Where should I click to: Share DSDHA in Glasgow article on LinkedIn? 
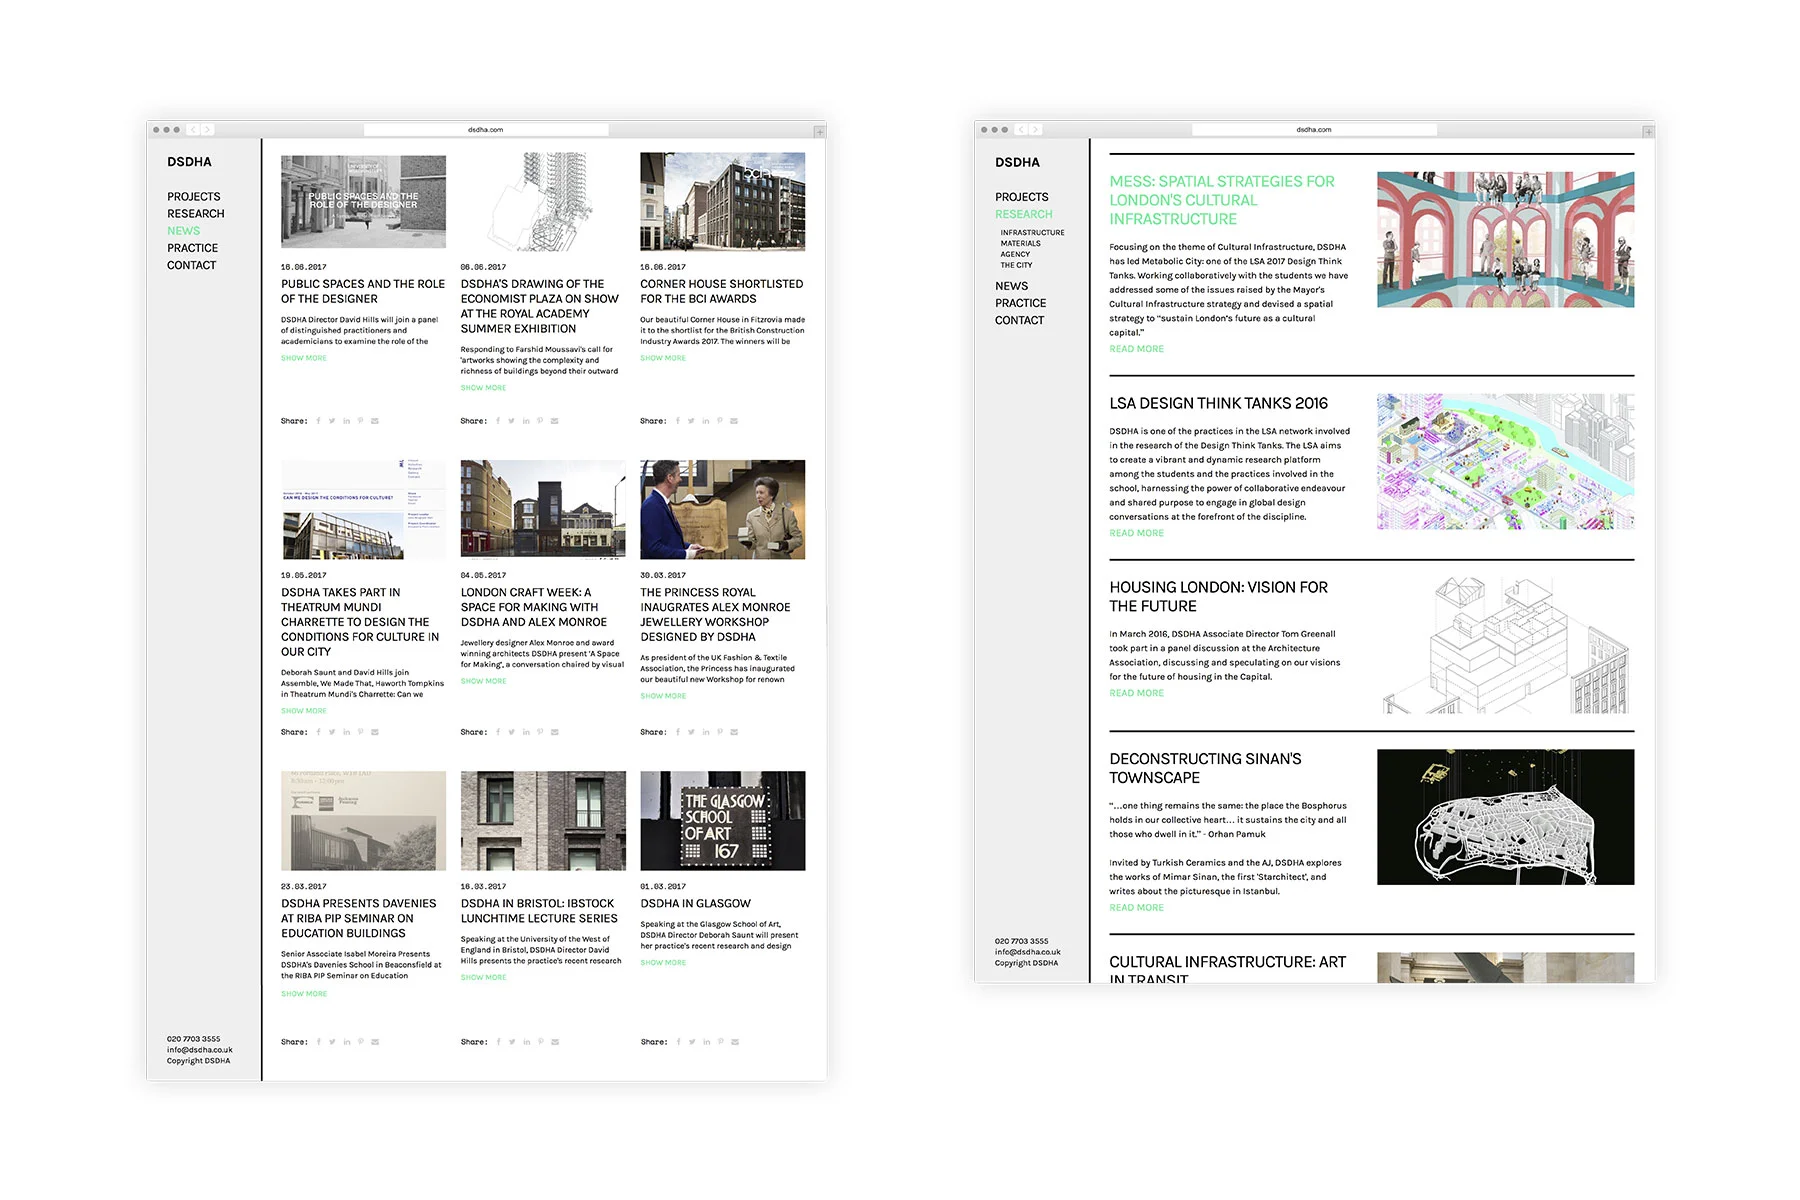[x=706, y=1042]
